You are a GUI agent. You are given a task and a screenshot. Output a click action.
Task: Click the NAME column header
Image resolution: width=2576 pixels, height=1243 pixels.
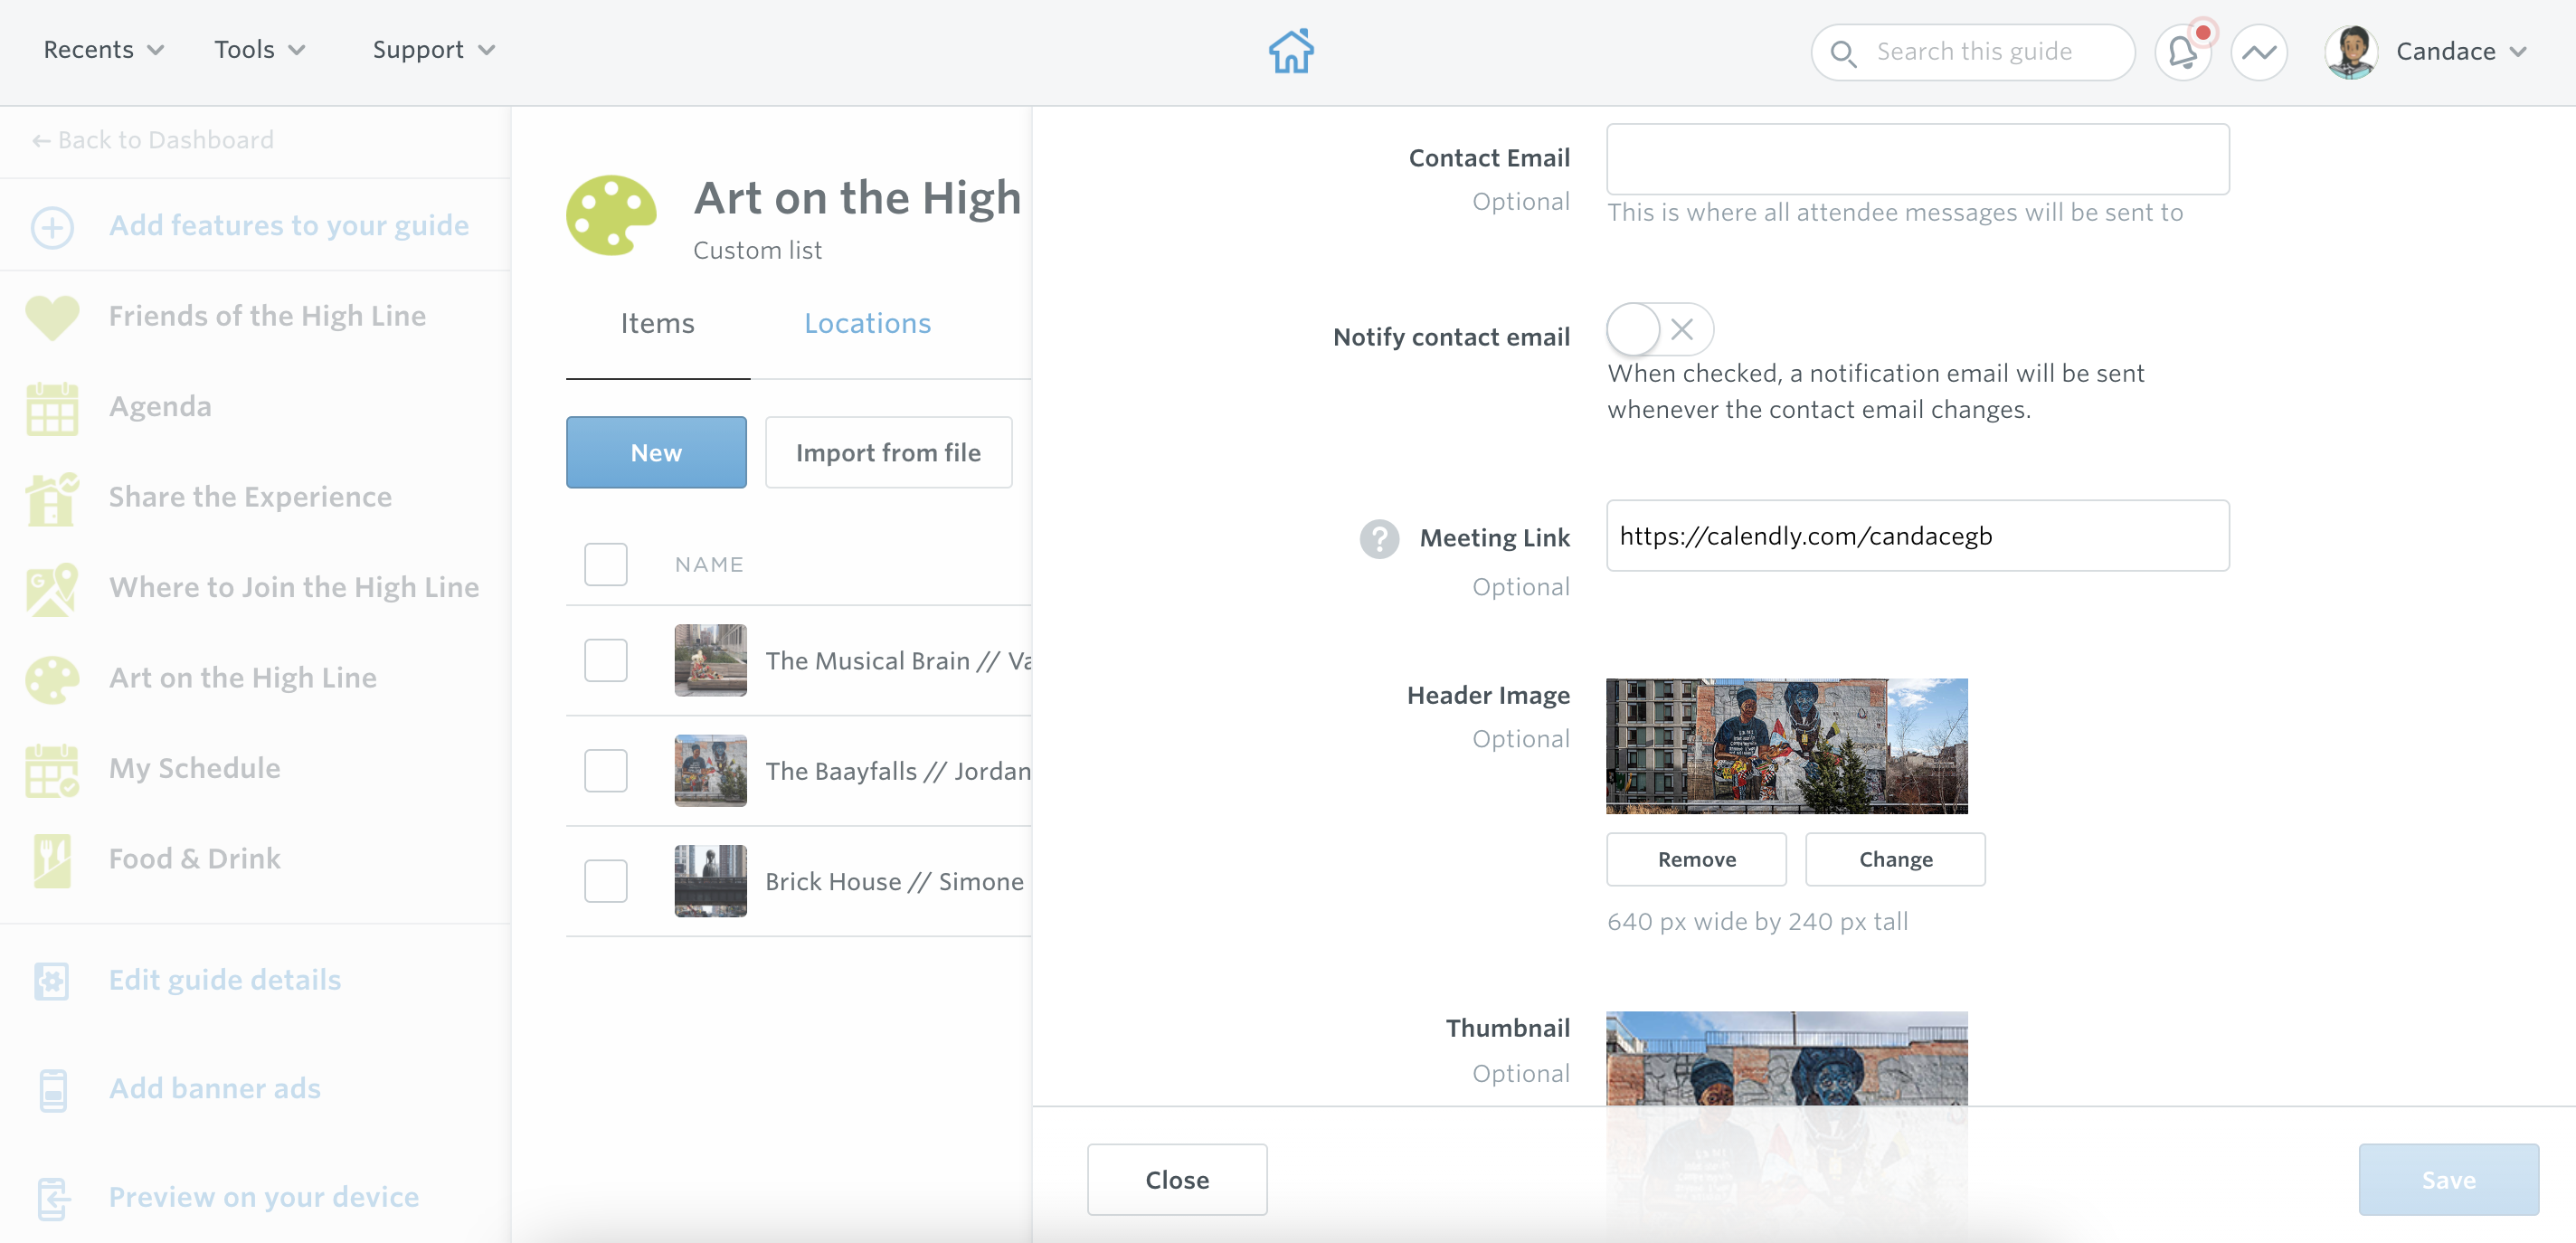(x=709, y=565)
